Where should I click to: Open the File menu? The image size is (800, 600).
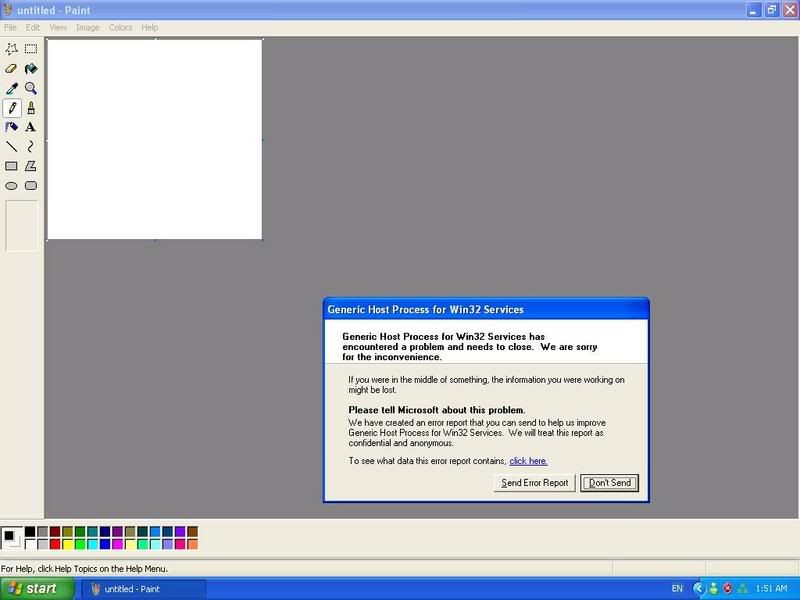[10, 28]
